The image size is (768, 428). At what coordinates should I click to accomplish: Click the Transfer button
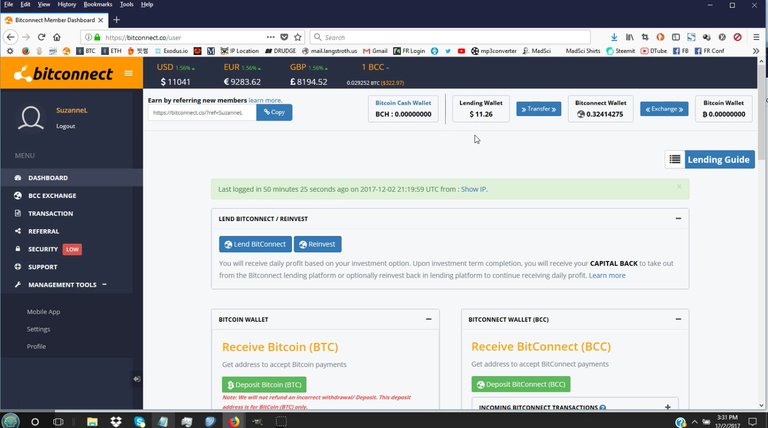pos(539,109)
